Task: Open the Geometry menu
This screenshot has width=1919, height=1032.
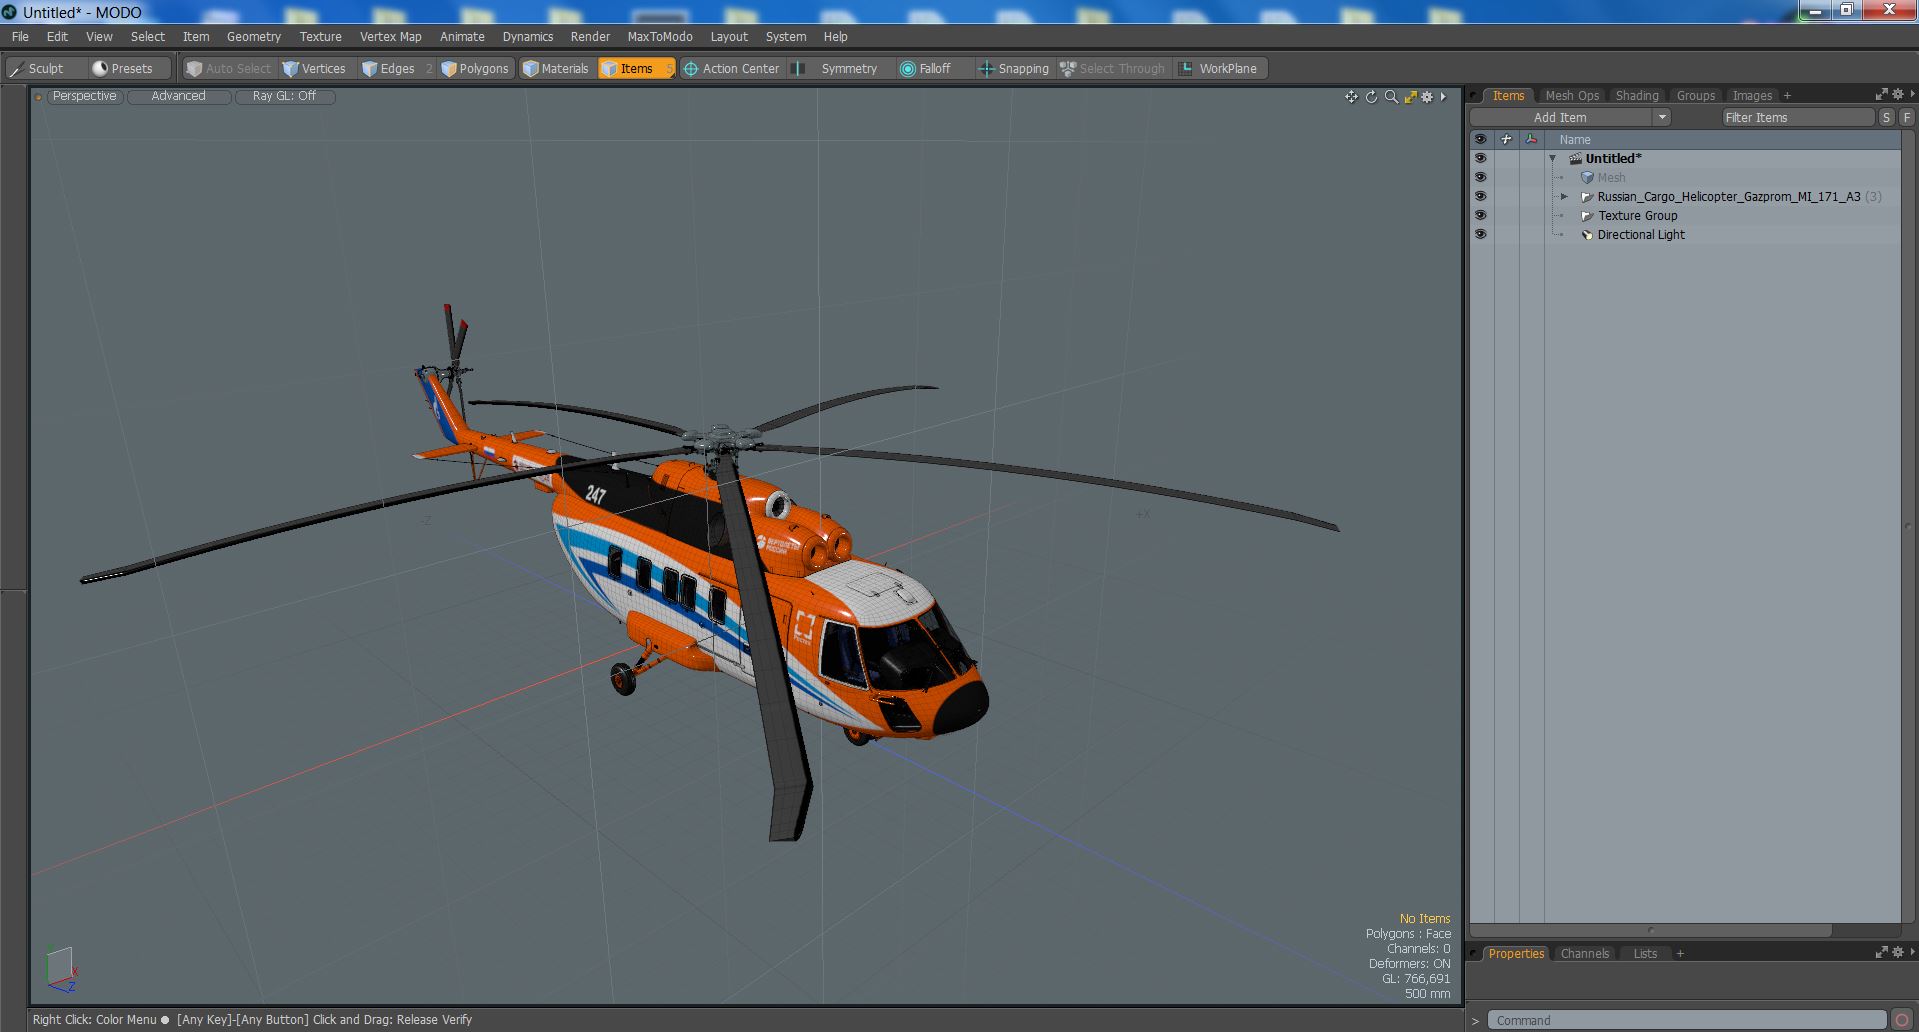Action: [254, 36]
